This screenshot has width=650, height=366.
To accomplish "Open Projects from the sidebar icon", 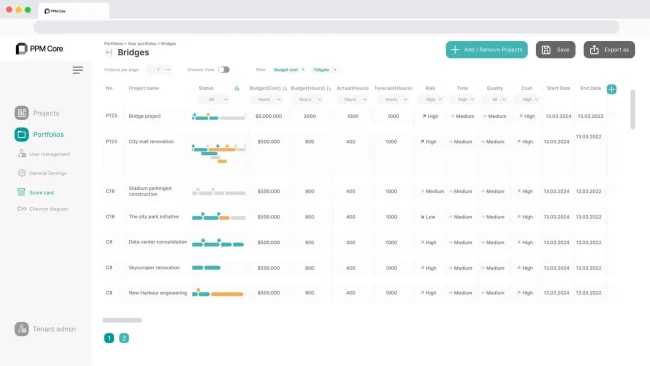I will coord(22,113).
